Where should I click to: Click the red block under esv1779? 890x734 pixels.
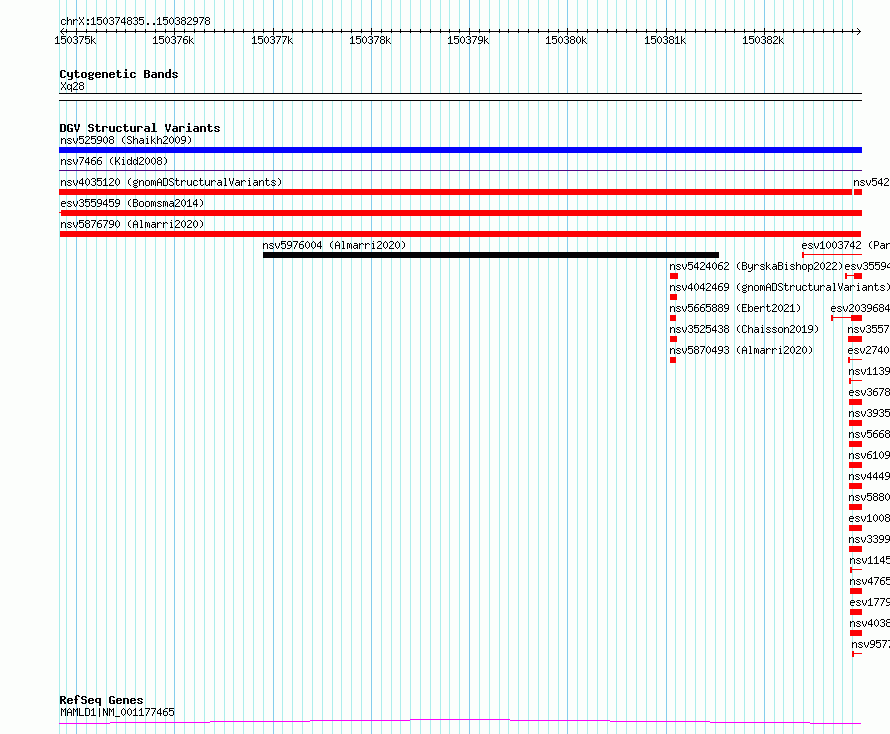(856, 612)
